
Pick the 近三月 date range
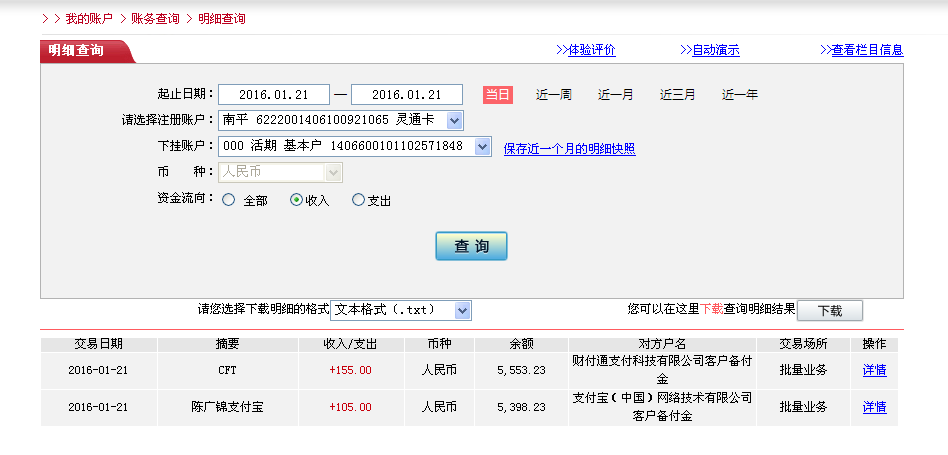677,95
